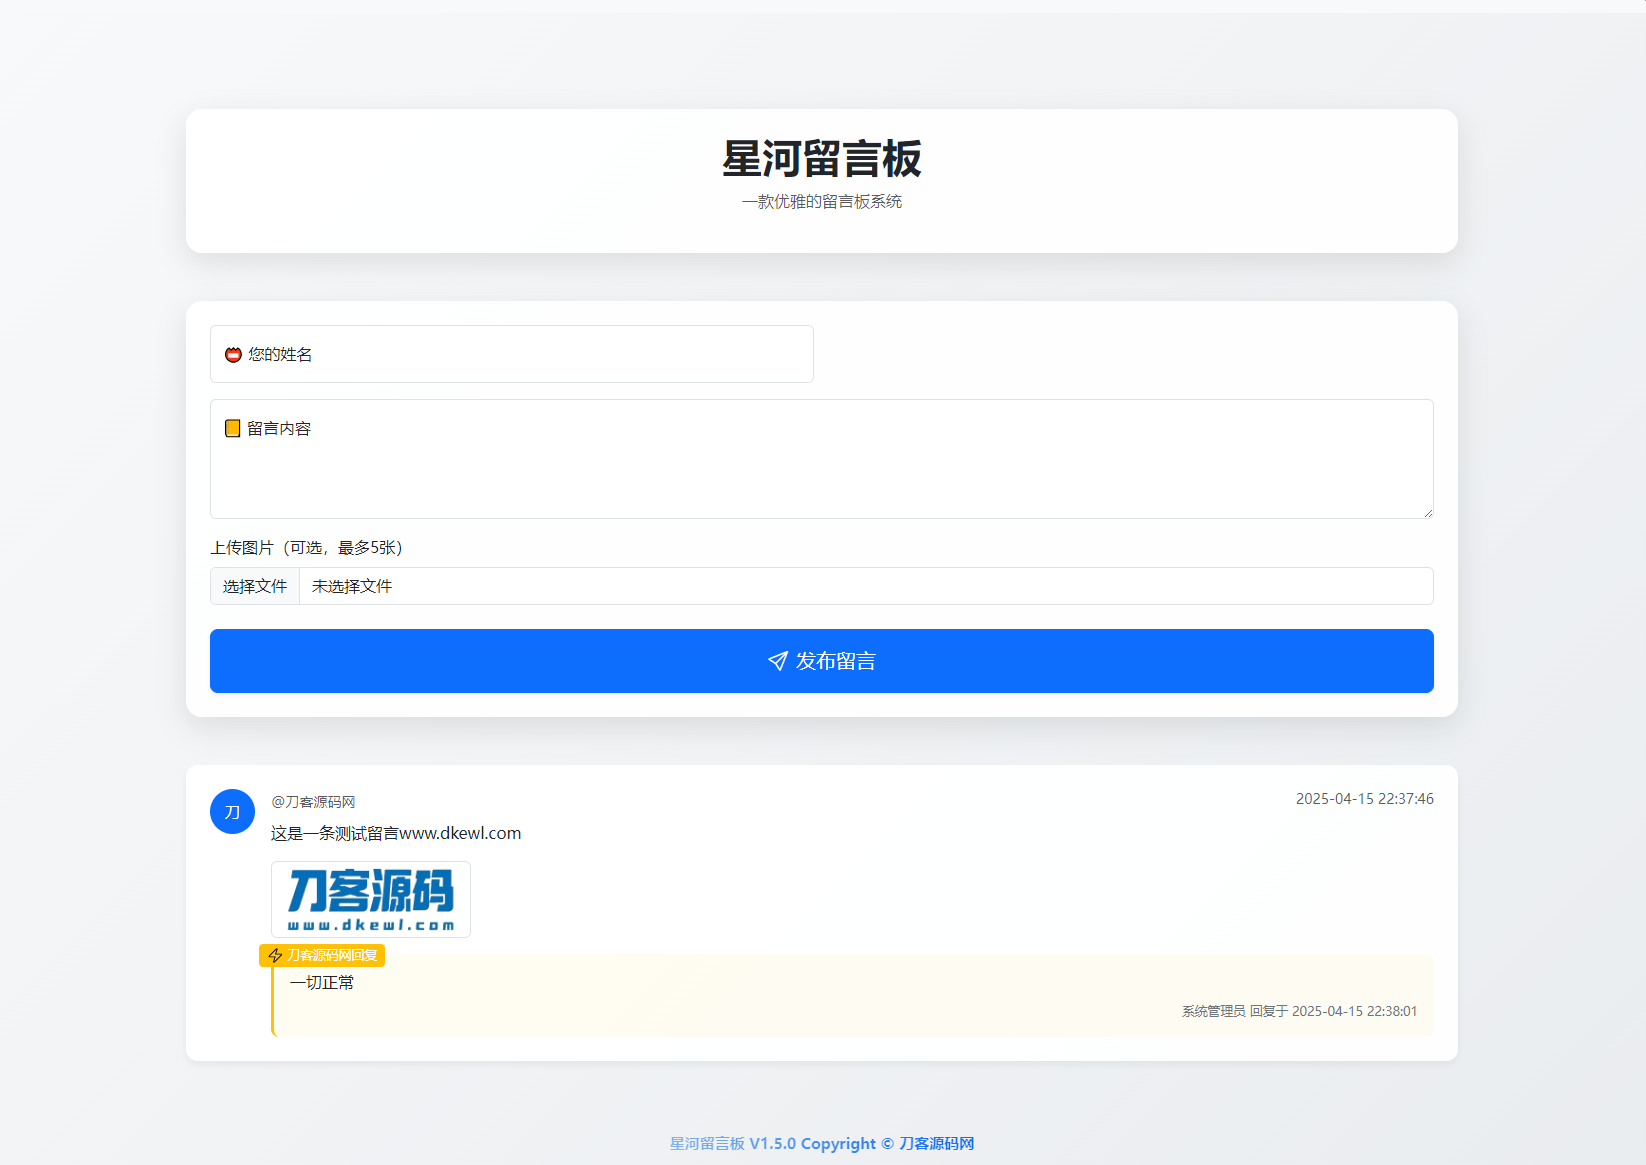Image resolution: width=1646 pixels, height=1165 pixels.
Task: Focus the 留言内容 message textarea
Action: point(820,460)
